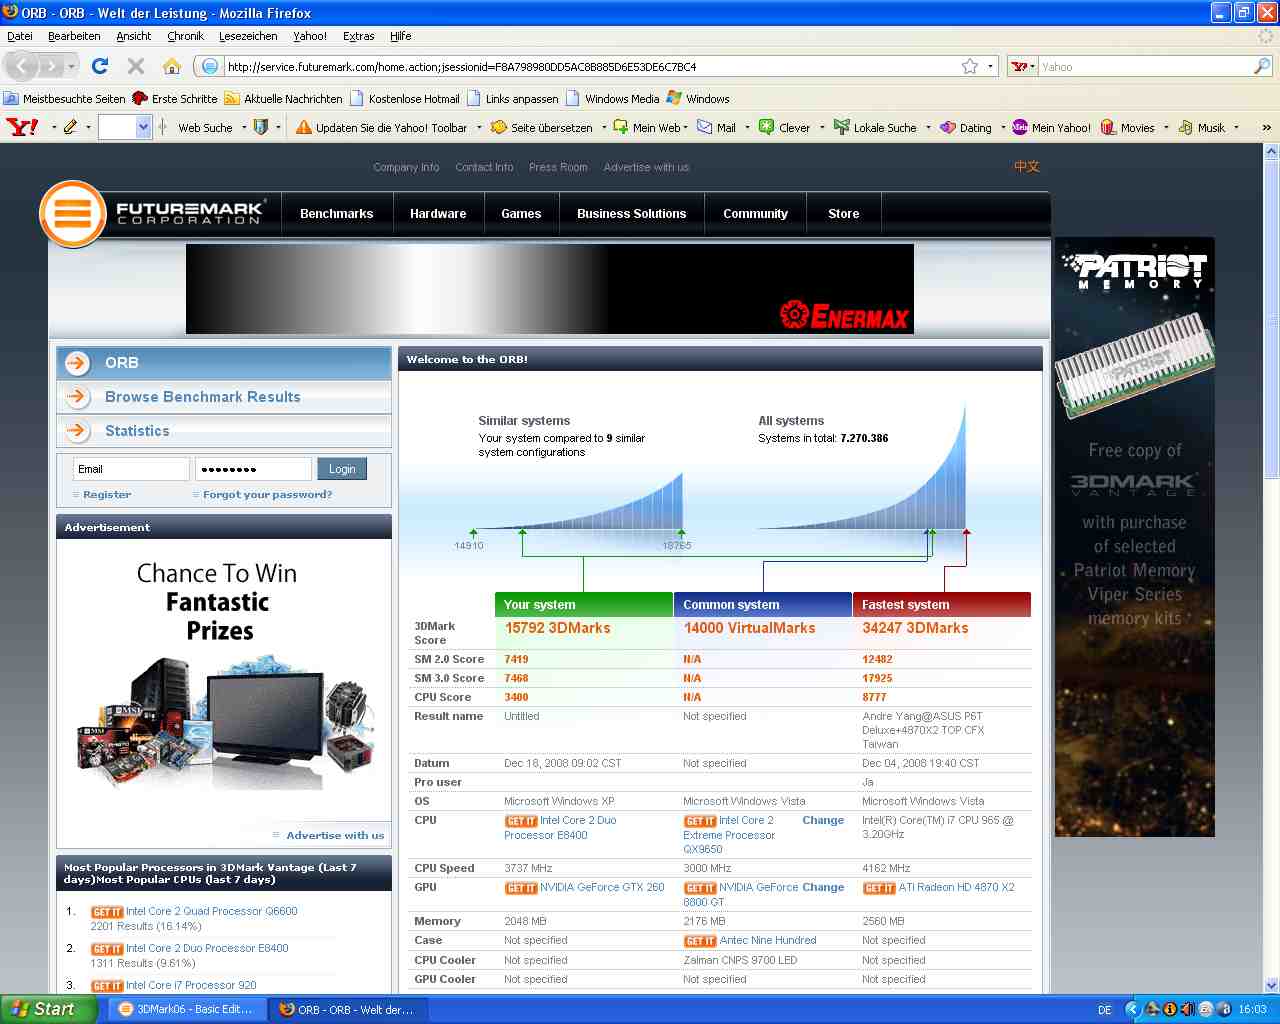The image size is (1280, 1024).
Task: Click the page vertical scrollbar down arrow
Action: 1271,984
